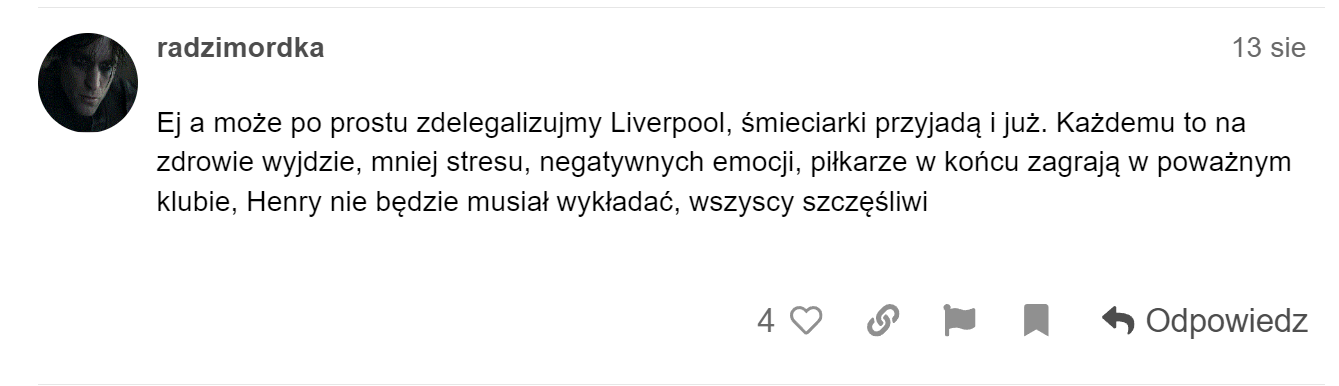Open the radzimordka username profile link
The width and height of the screenshot is (1339, 386).
240,48
